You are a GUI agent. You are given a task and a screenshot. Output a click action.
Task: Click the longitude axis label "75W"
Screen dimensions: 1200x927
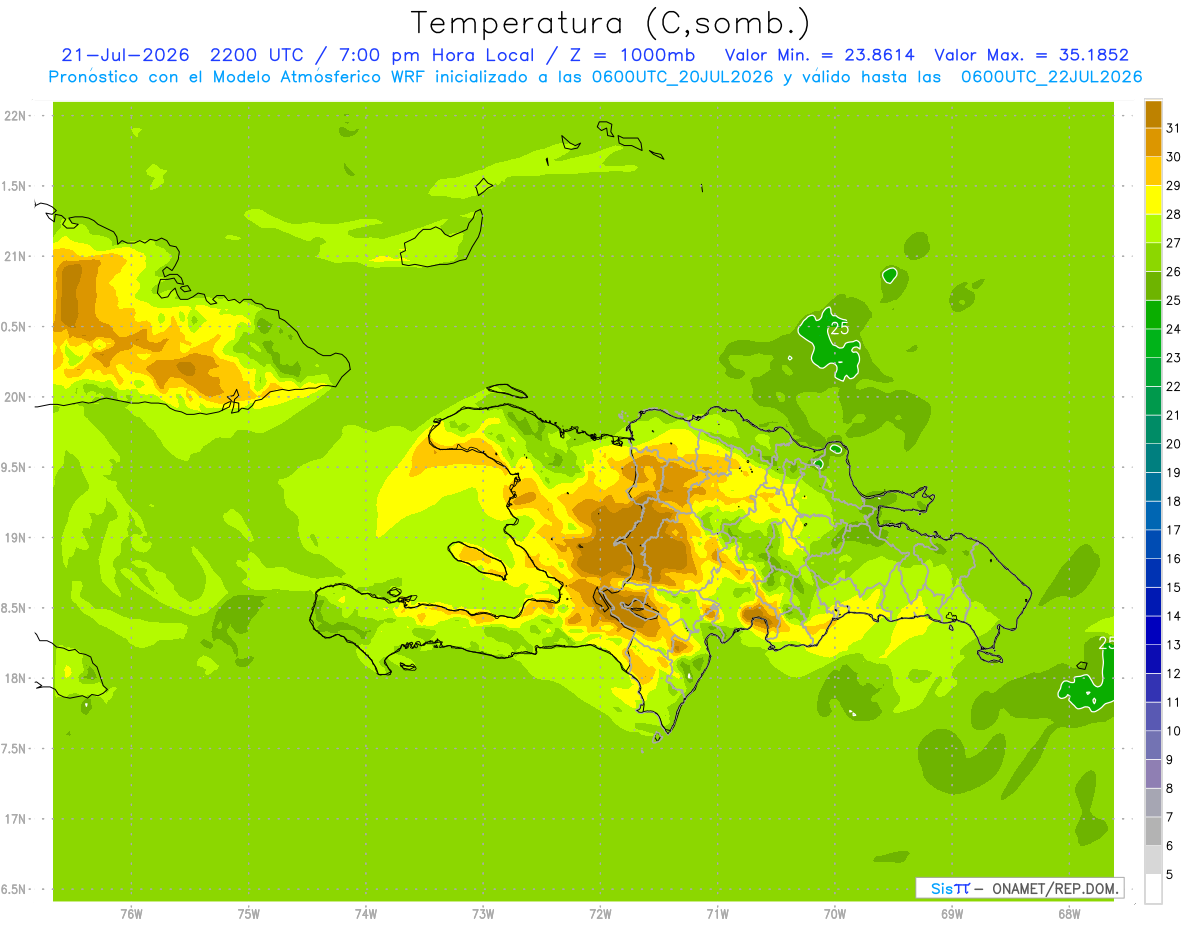[x=249, y=913]
